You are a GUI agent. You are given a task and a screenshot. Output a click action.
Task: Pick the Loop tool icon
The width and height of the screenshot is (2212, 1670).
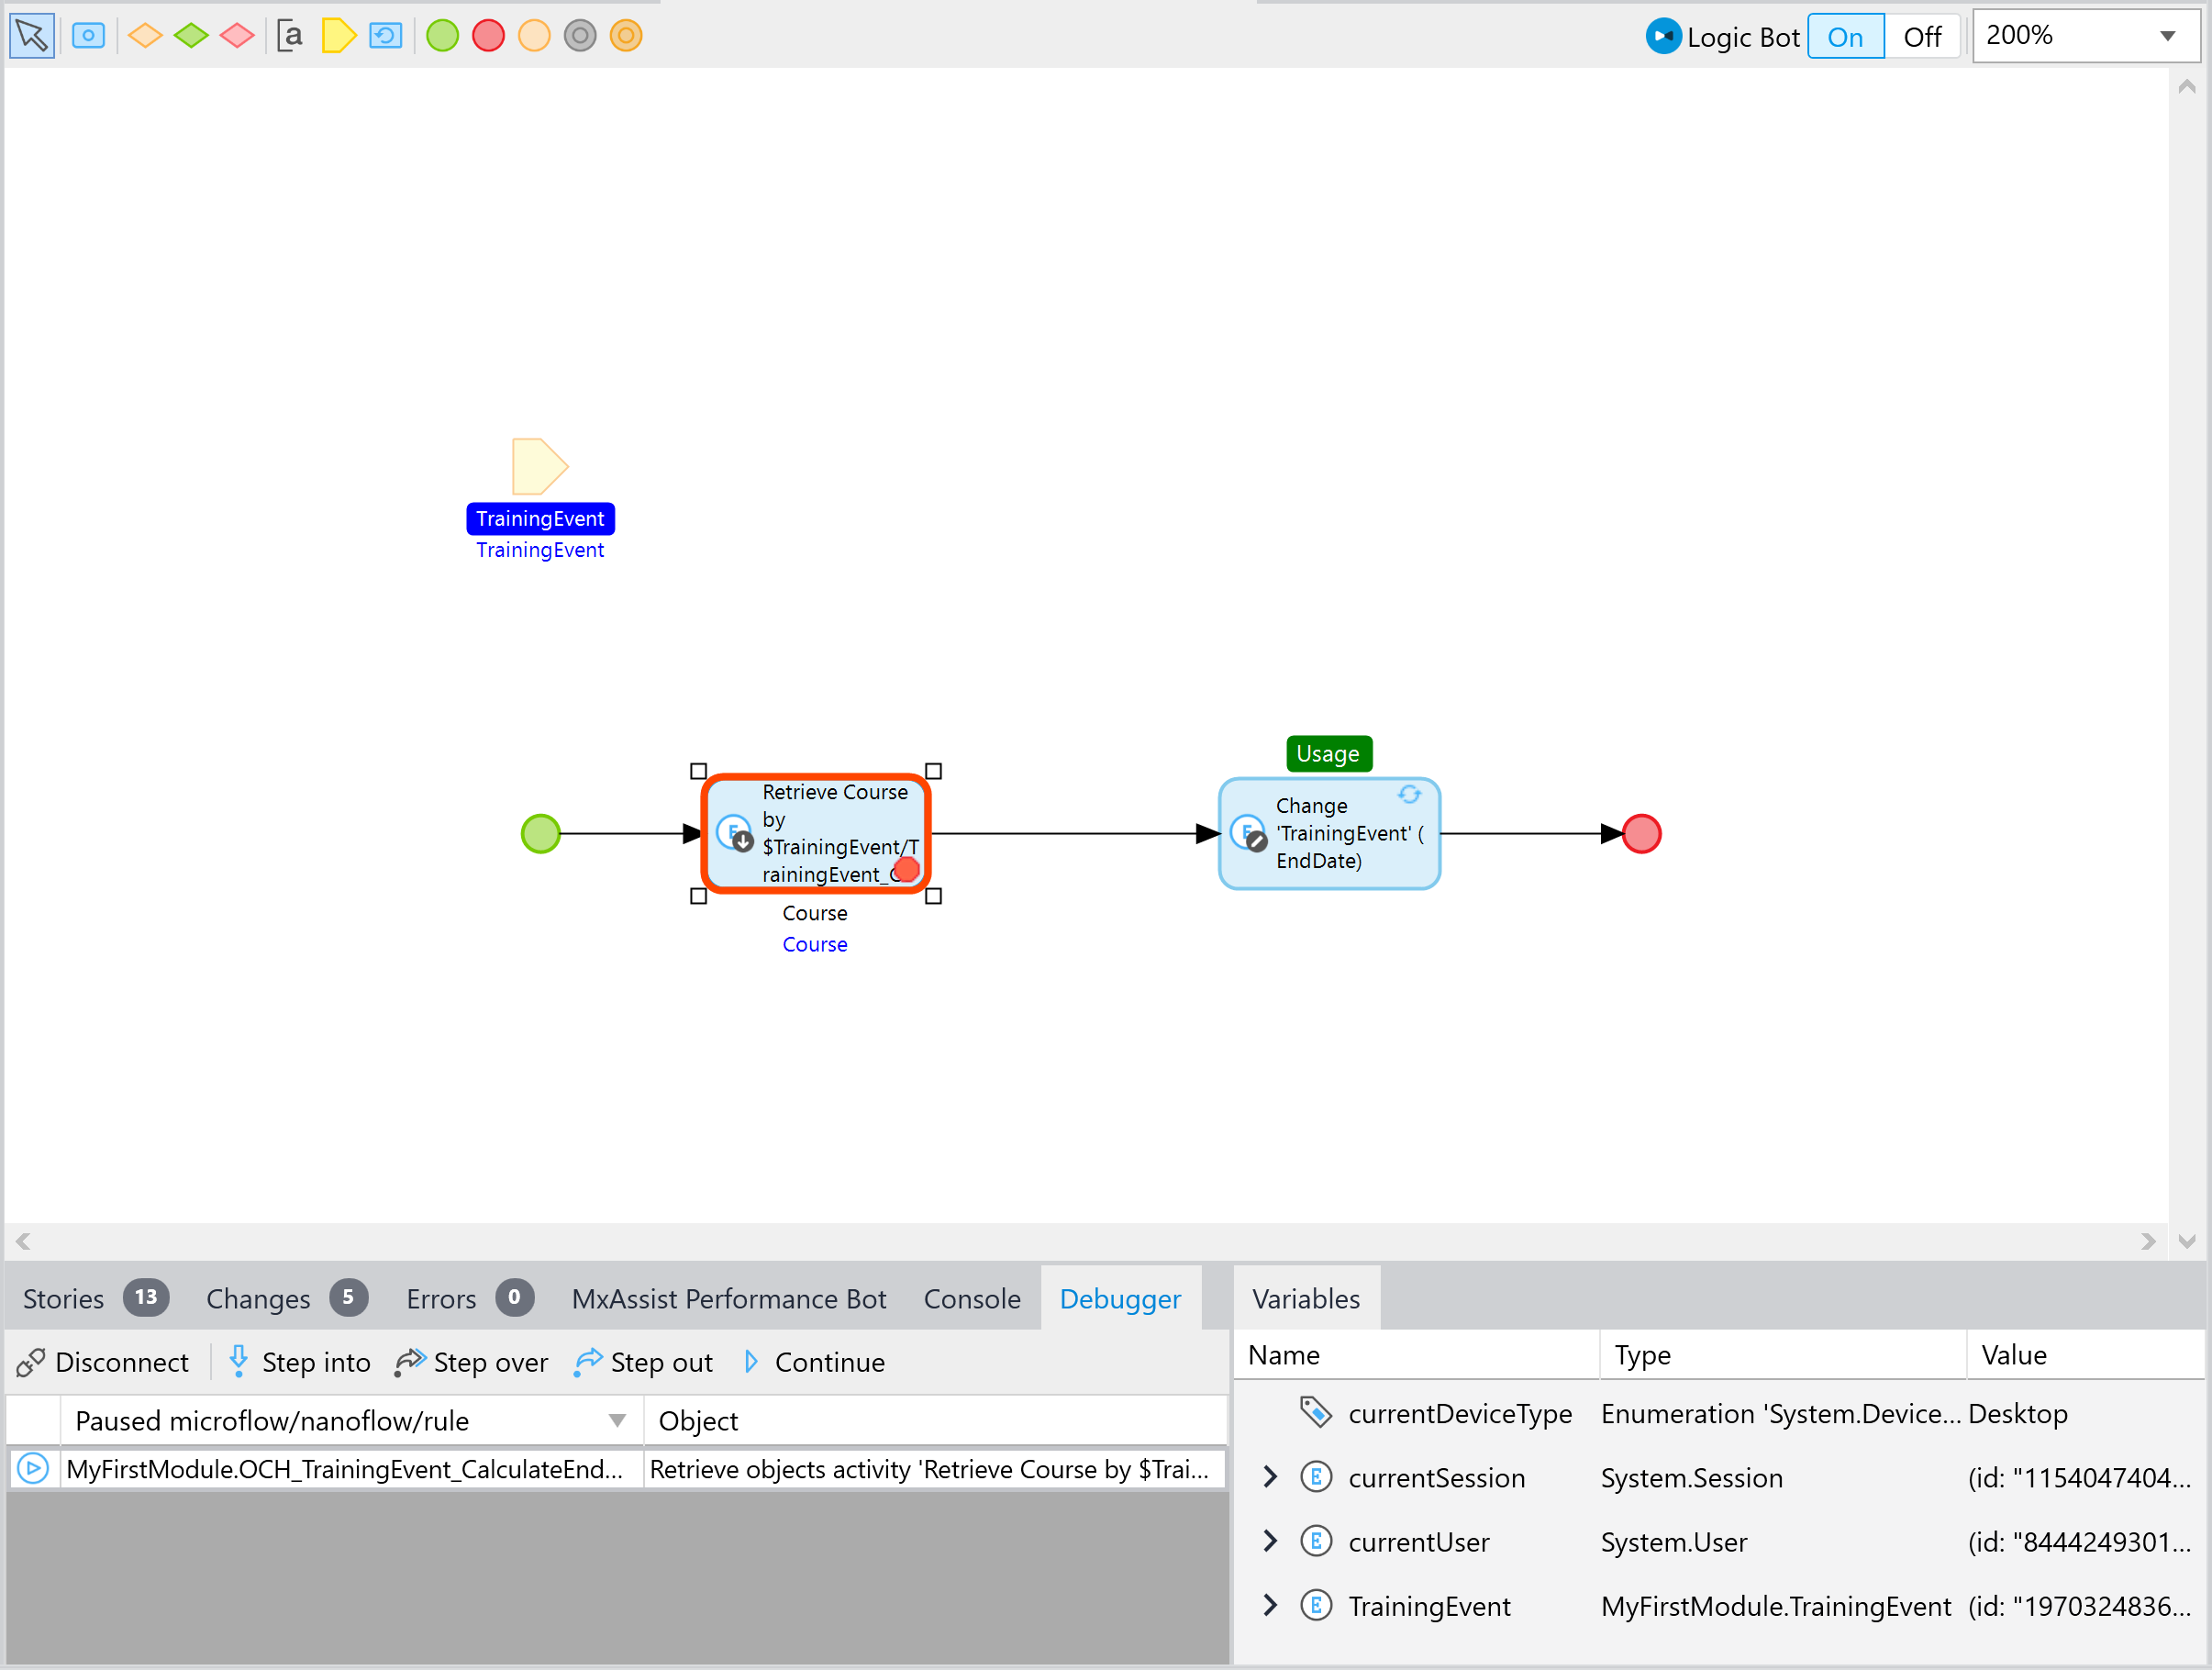coord(385,36)
